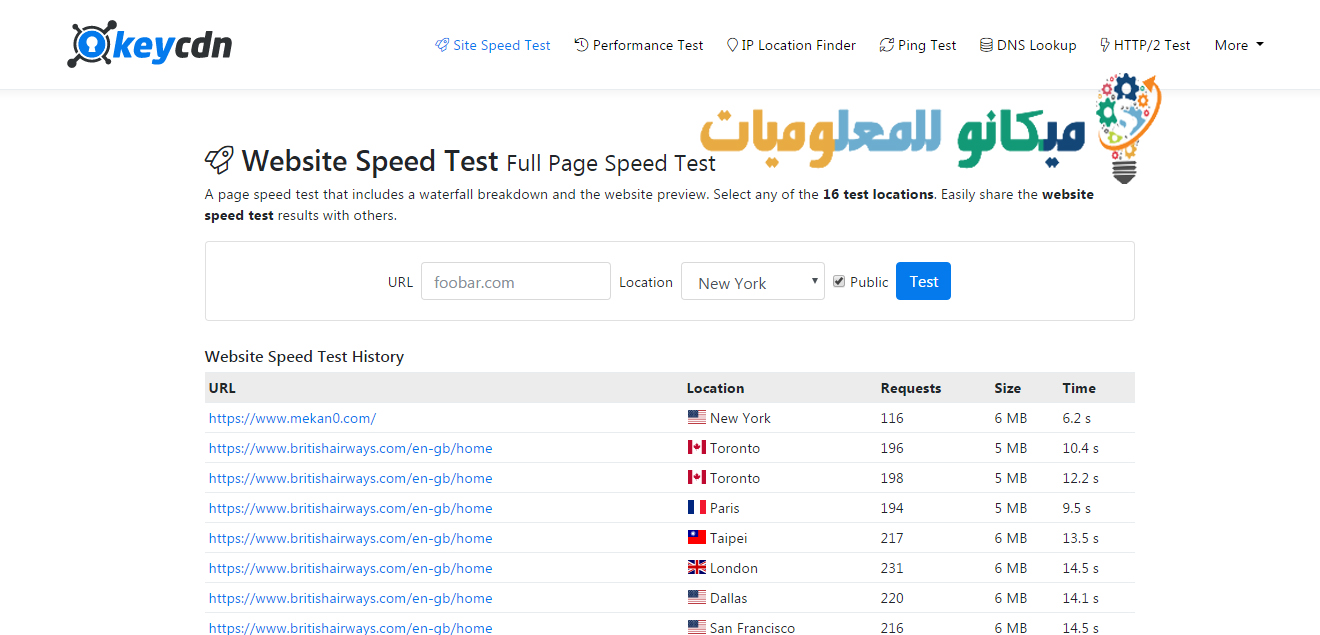Click the Arabic lightbulb logo watermark
Image resolution: width=1320 pixels, height=635 pixels.
[1127, 127]
